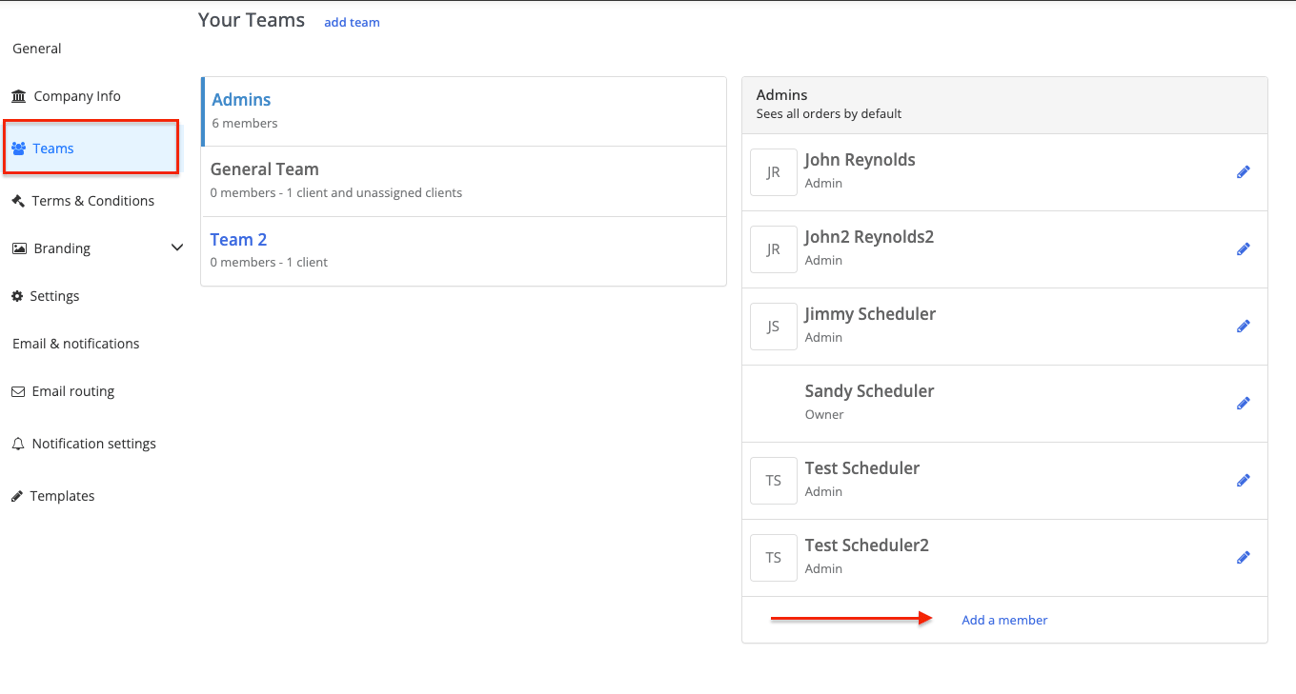Screen dimensions: 1296x694
Task: Open the General settings section
Action: click(x=36, y=48)
